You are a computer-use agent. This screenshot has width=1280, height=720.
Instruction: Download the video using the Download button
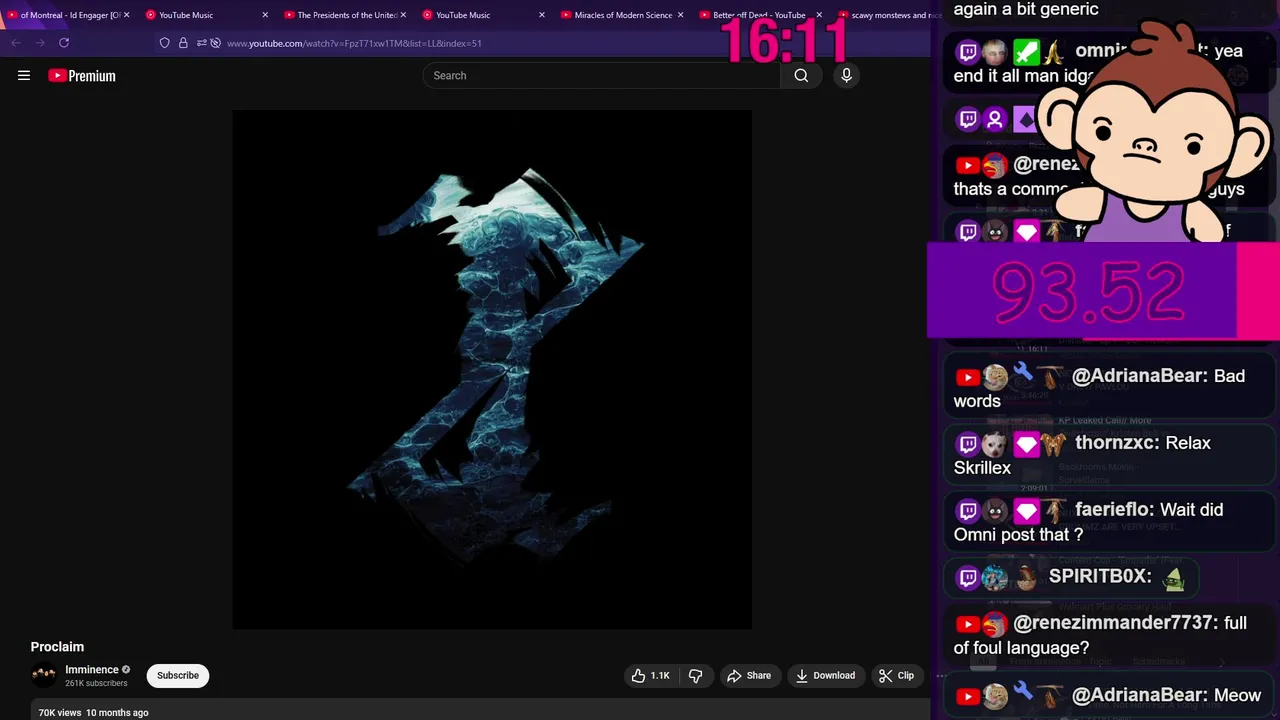click(826, 676)
